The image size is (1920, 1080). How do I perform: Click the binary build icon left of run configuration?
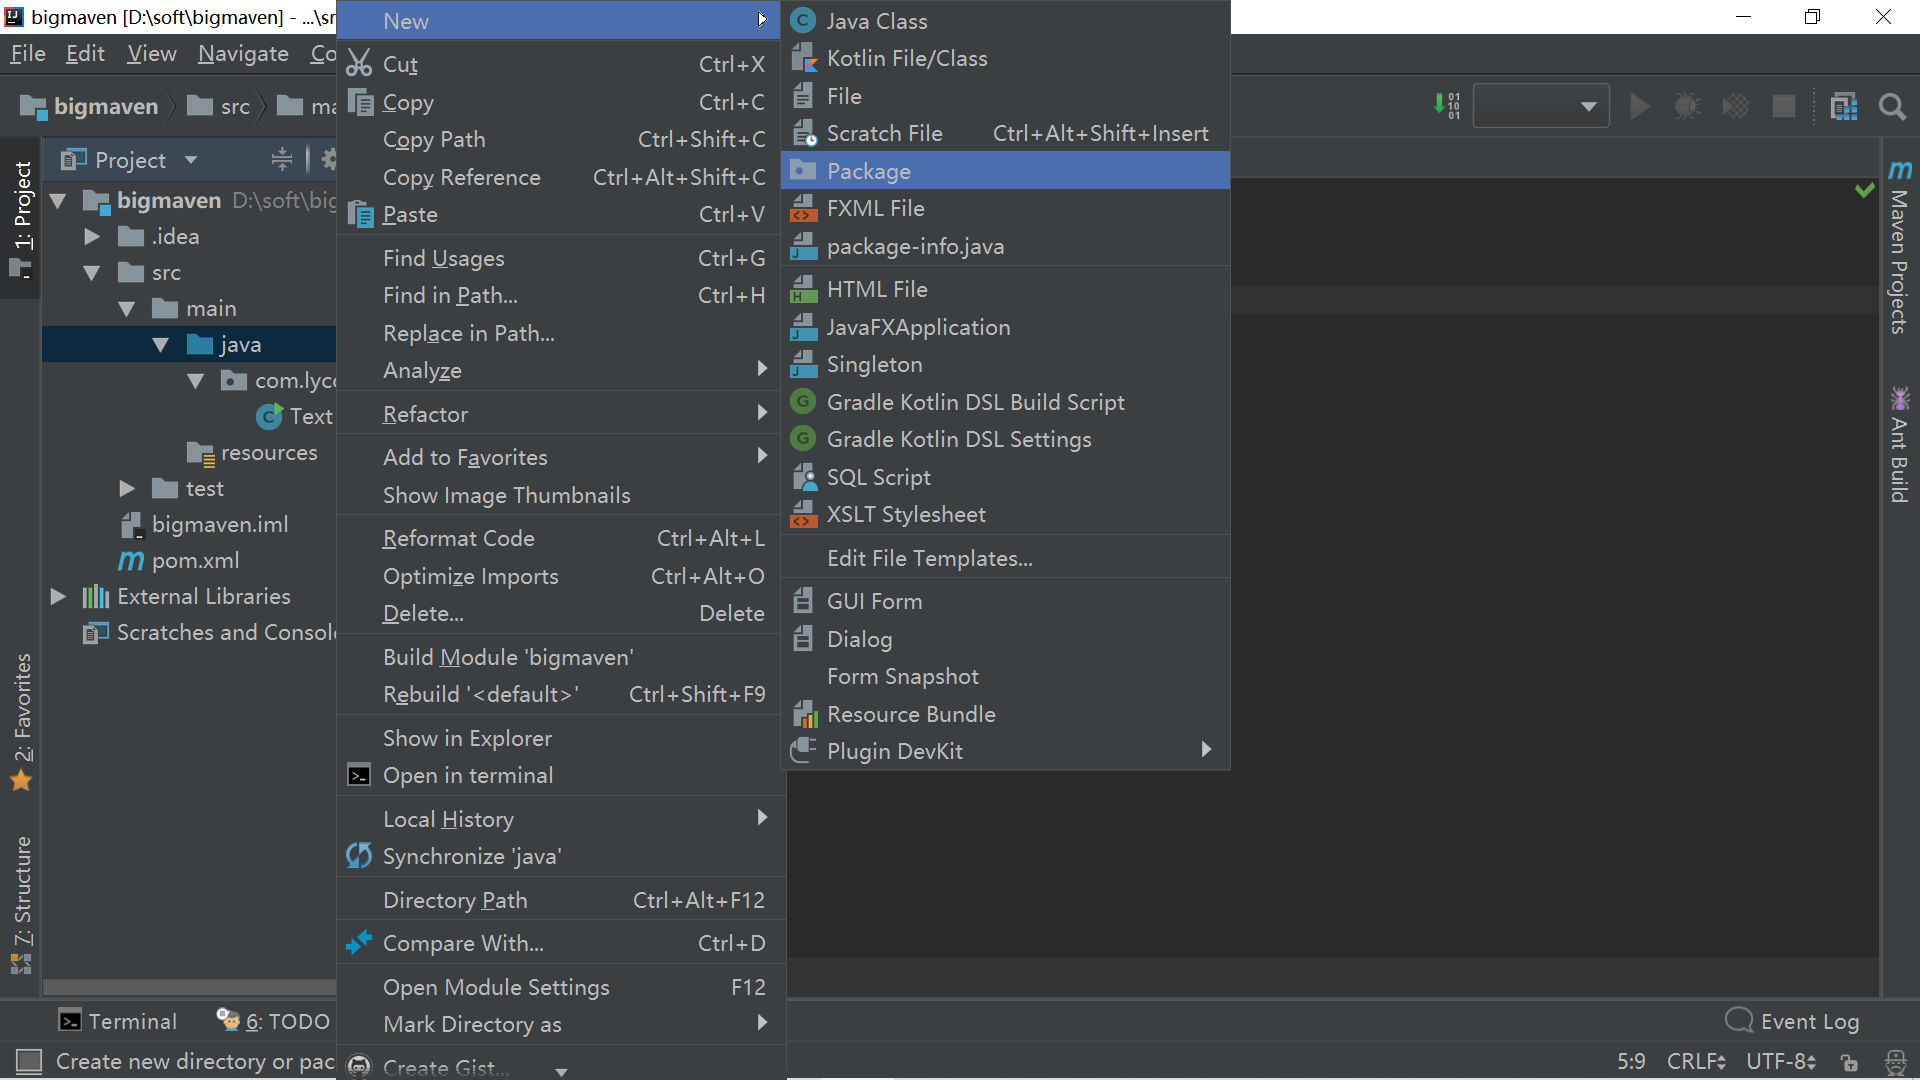tap(1447, 106)
